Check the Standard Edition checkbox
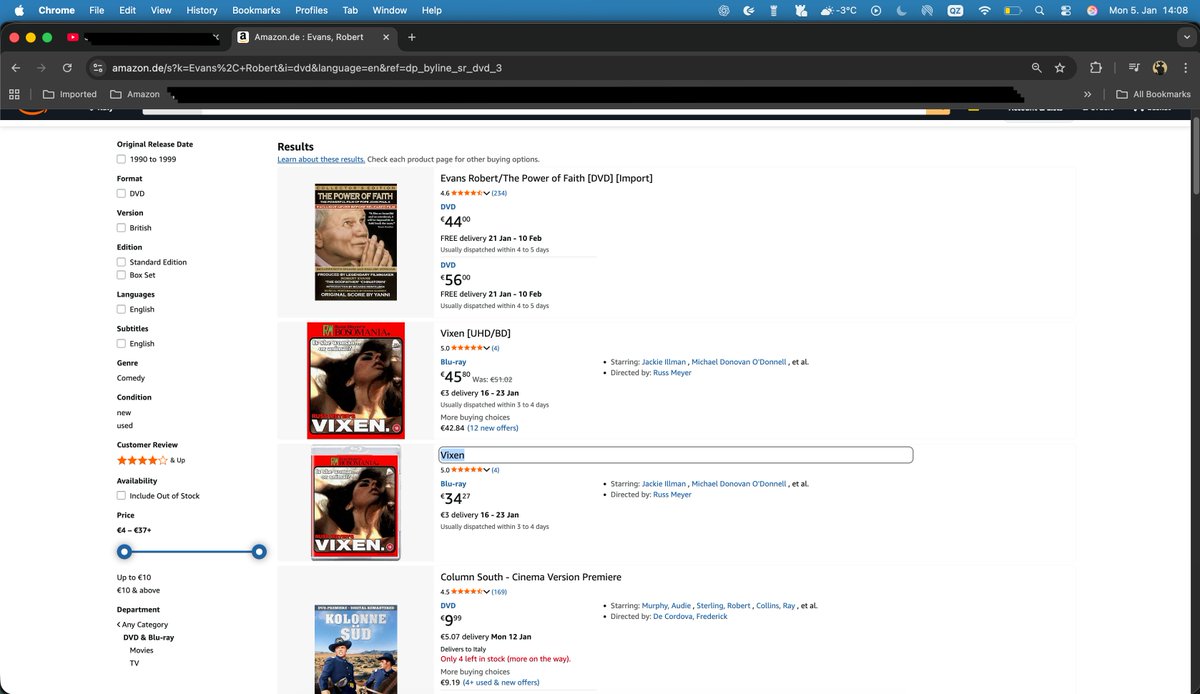This screenshot has height=694, width=1200. tap(121, 262)
